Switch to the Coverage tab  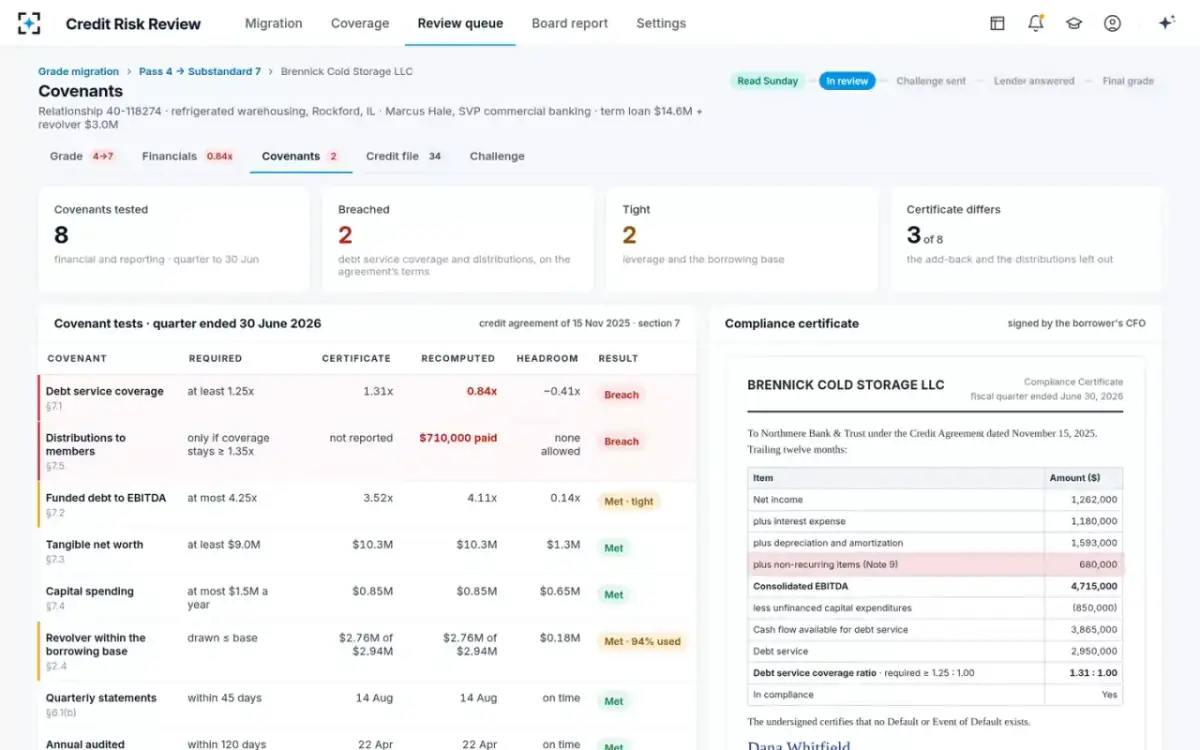click(360, 23)
